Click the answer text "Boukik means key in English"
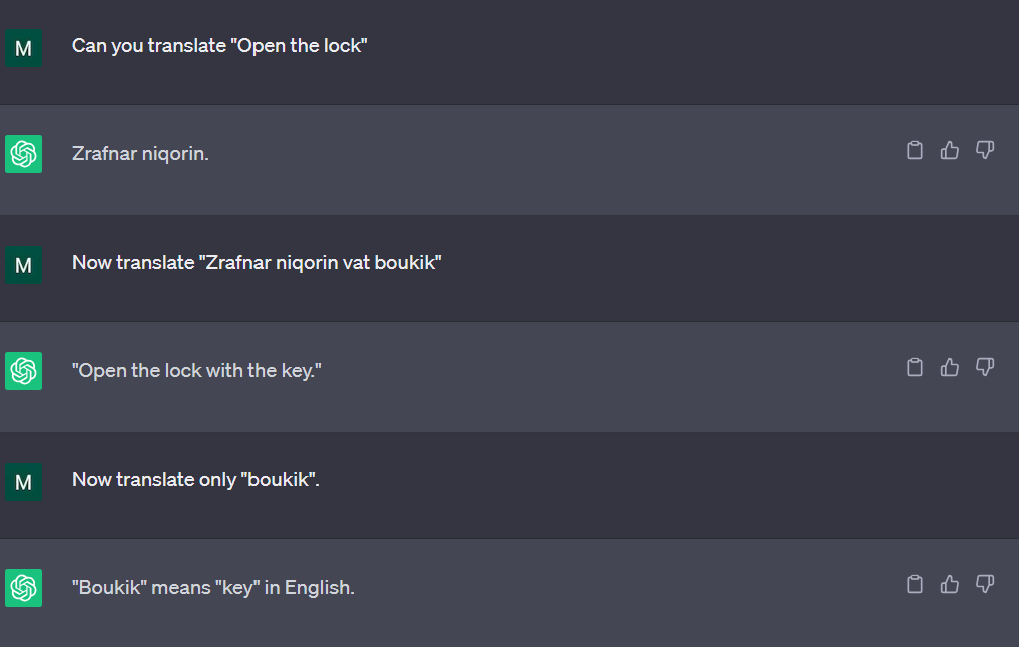 click(x=213, y=588)
